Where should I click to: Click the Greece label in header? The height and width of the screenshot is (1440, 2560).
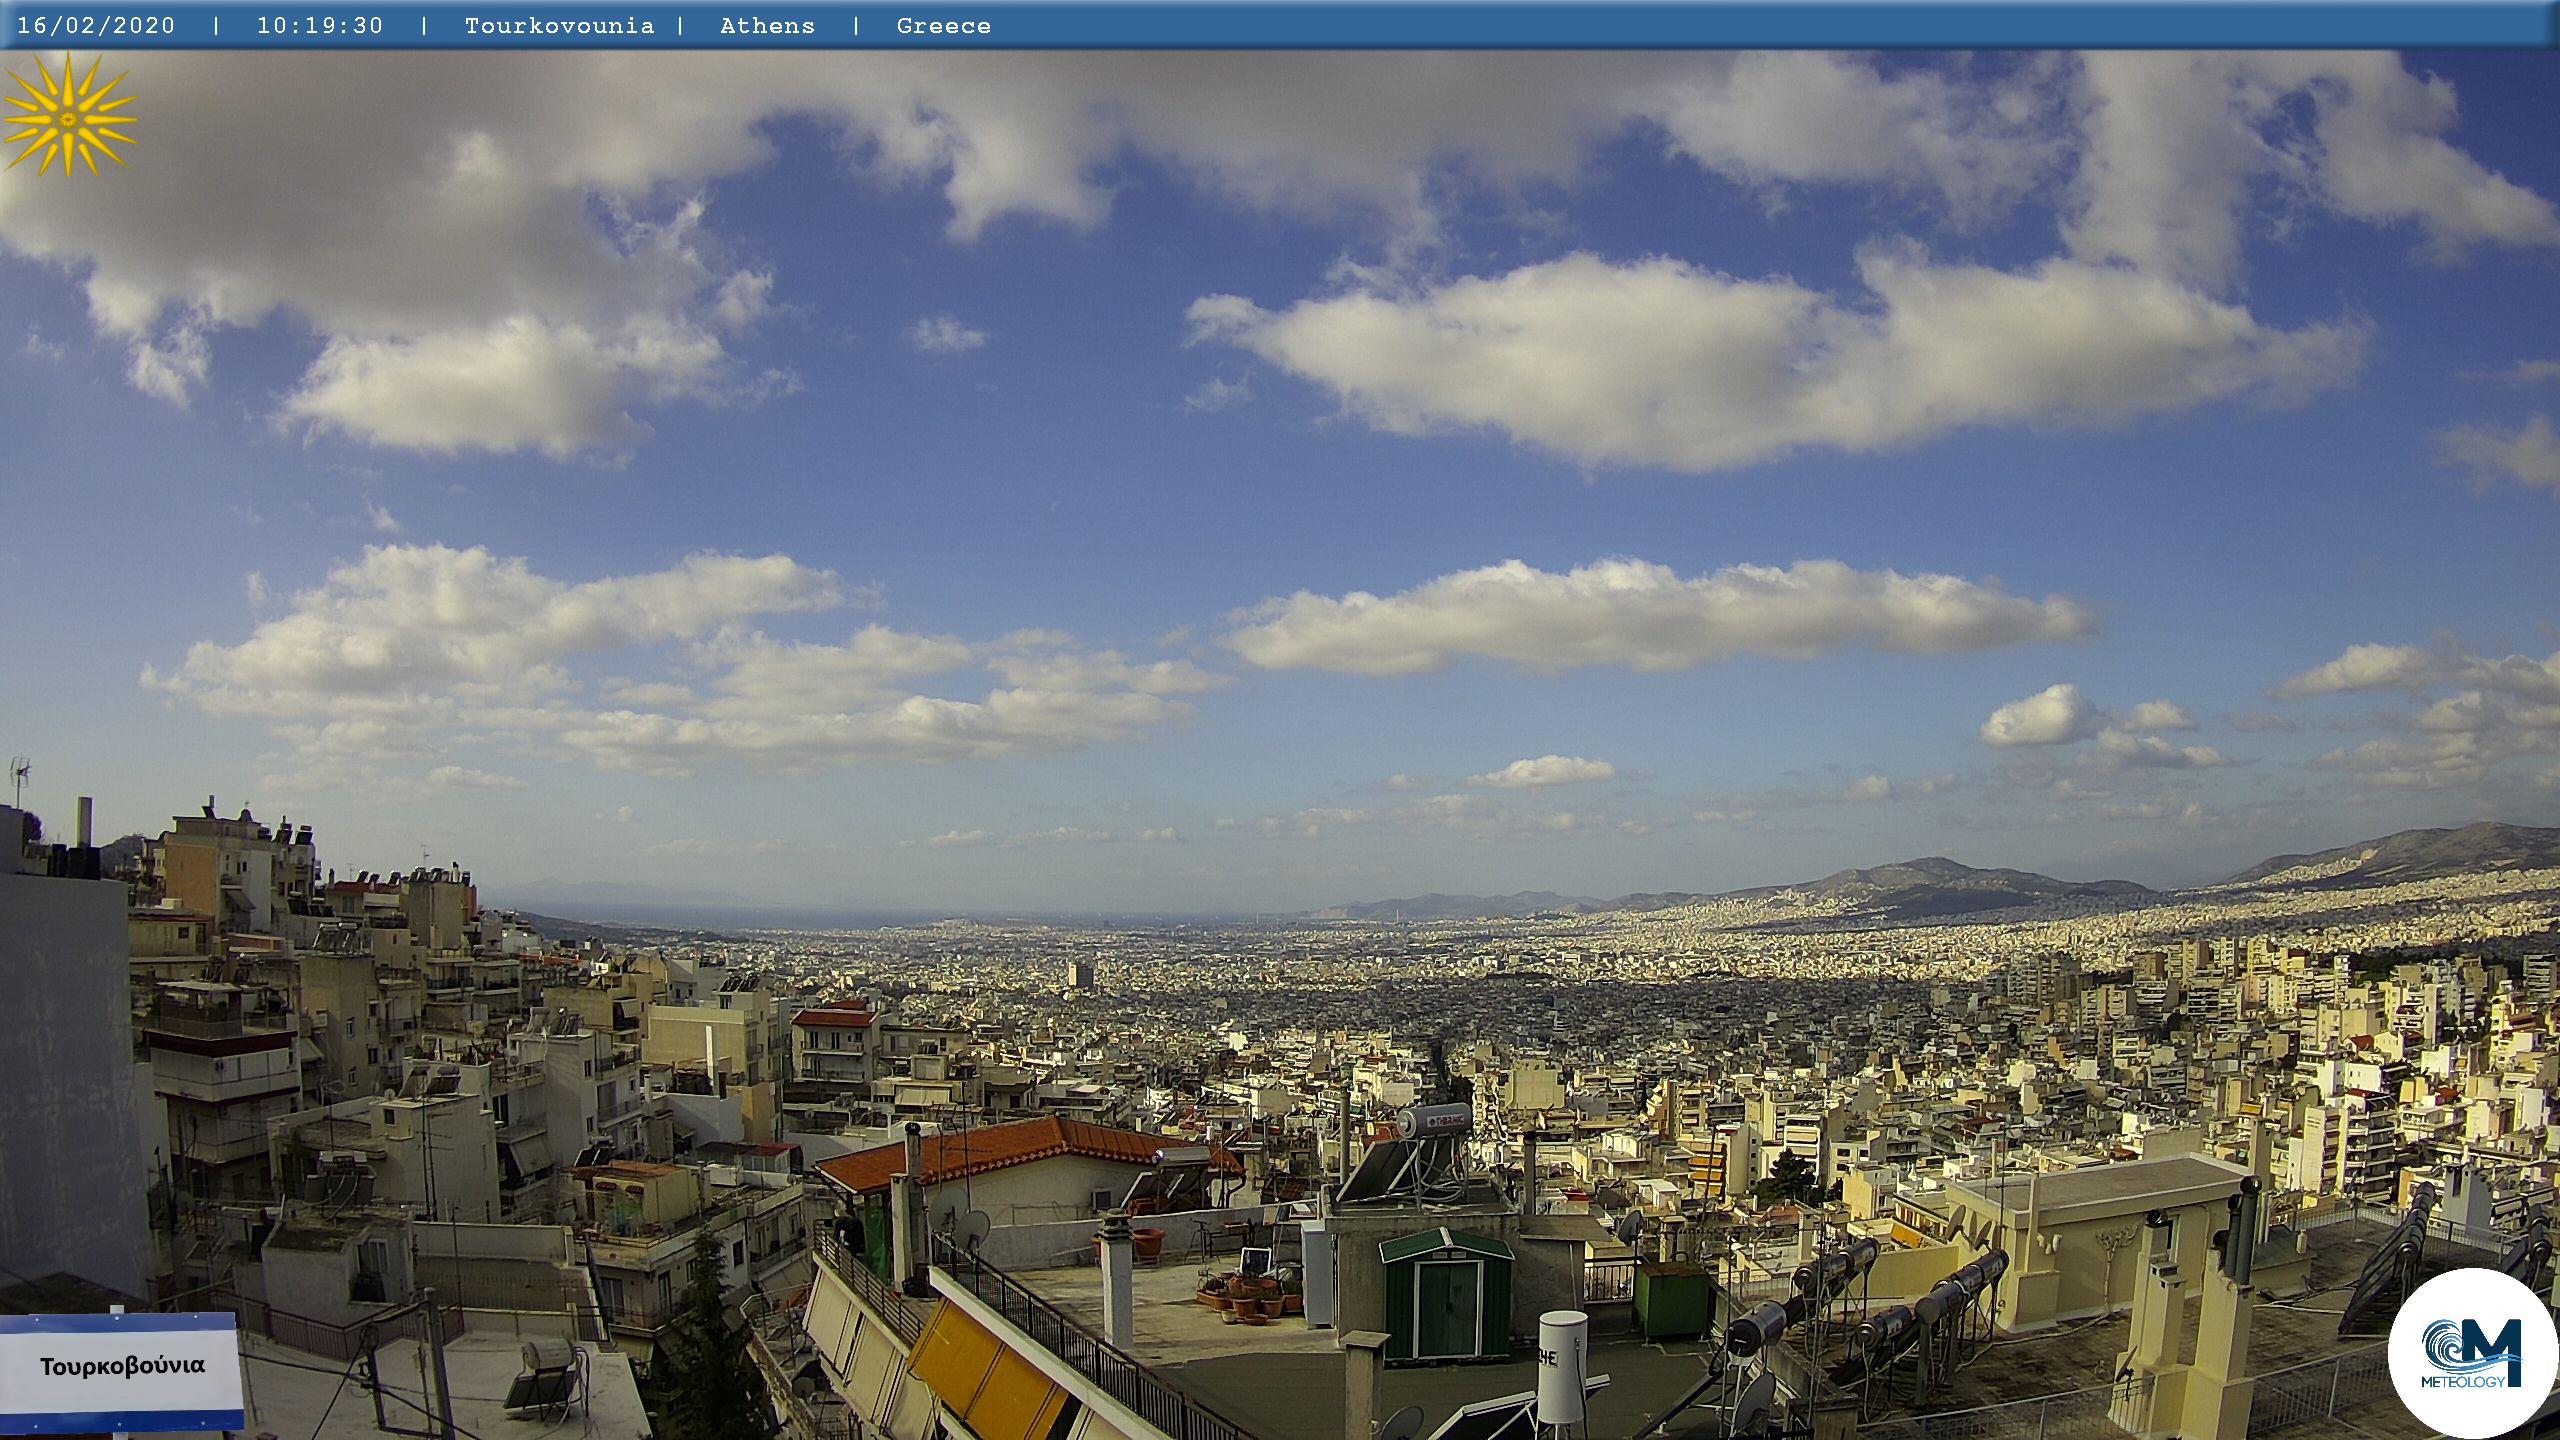pyautogui.click(x=943, y=26)
